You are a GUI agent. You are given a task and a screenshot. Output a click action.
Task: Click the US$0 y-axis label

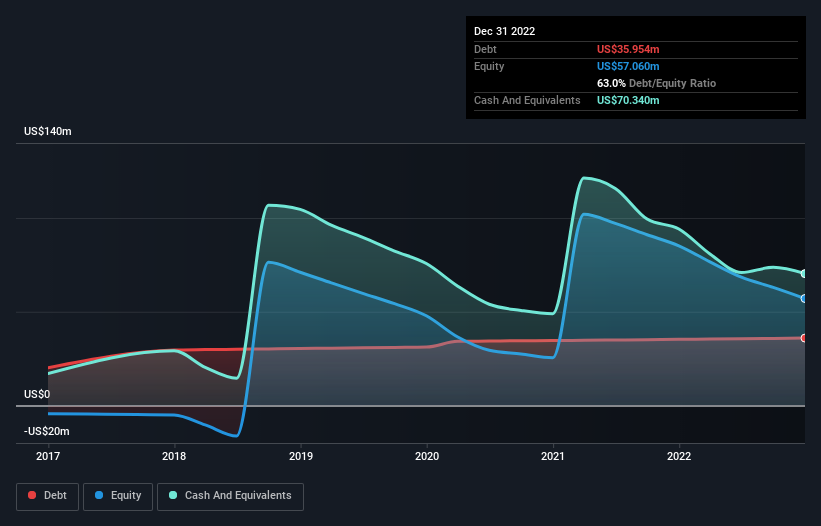click(37, 394)
